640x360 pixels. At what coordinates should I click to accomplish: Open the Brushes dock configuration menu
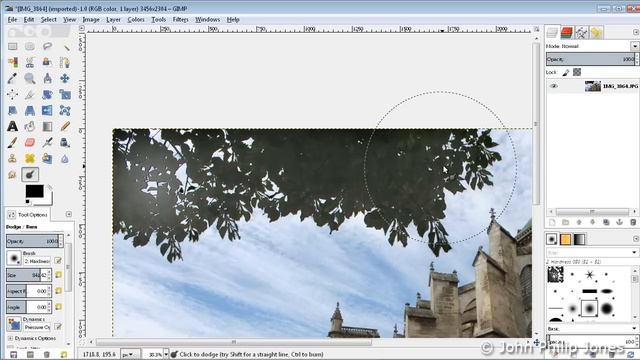636,239
